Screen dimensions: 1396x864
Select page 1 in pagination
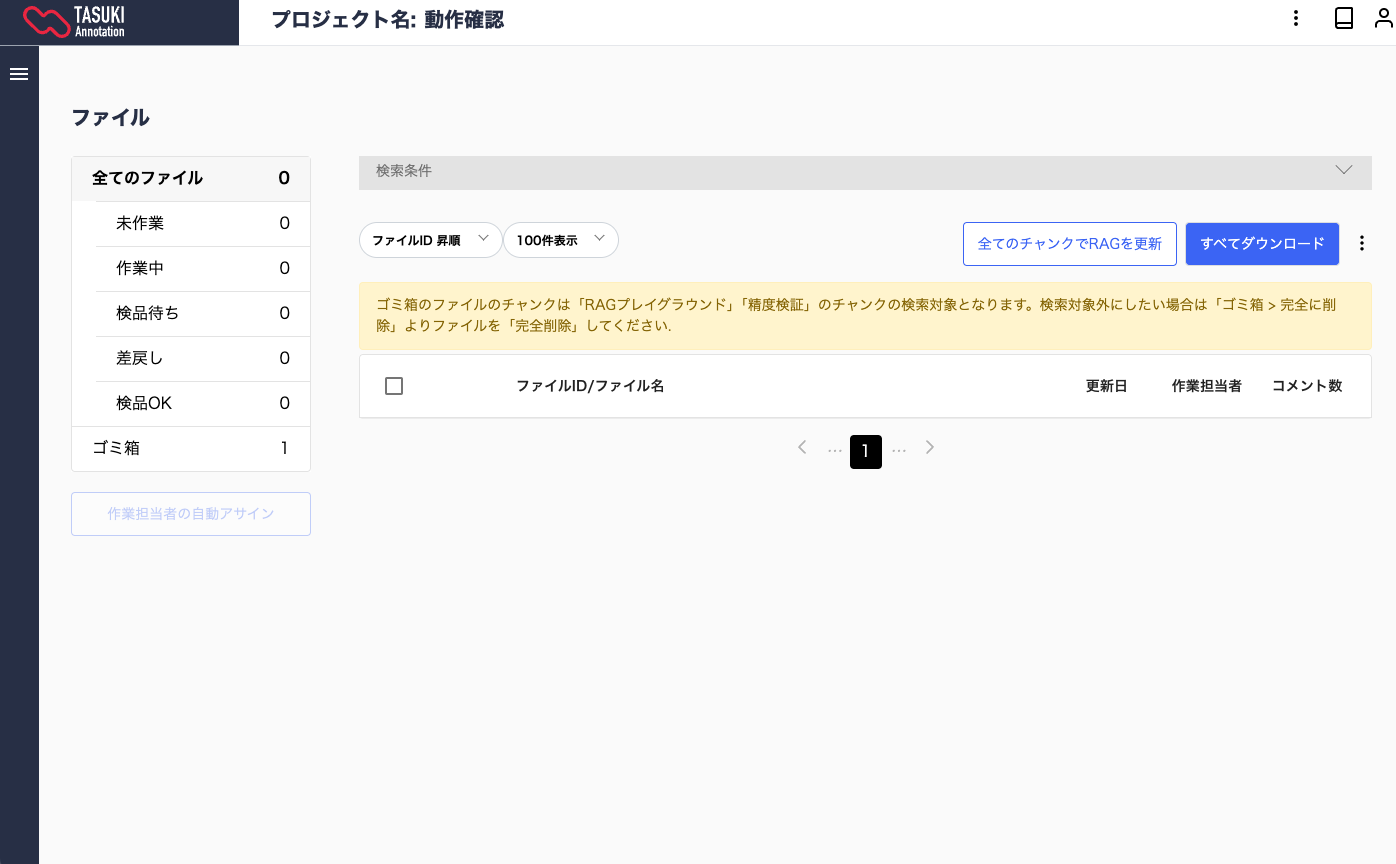(866, 452)
